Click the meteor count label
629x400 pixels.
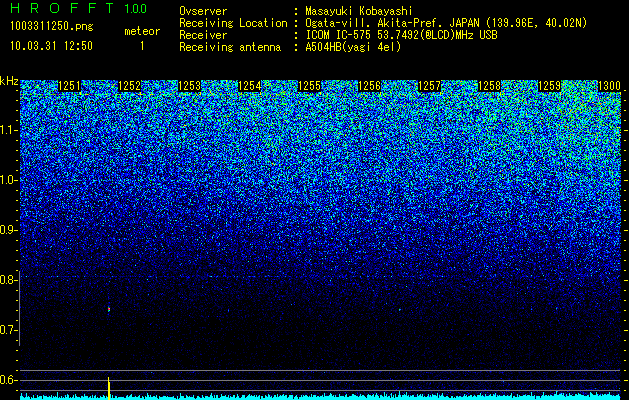coord(142,31)
